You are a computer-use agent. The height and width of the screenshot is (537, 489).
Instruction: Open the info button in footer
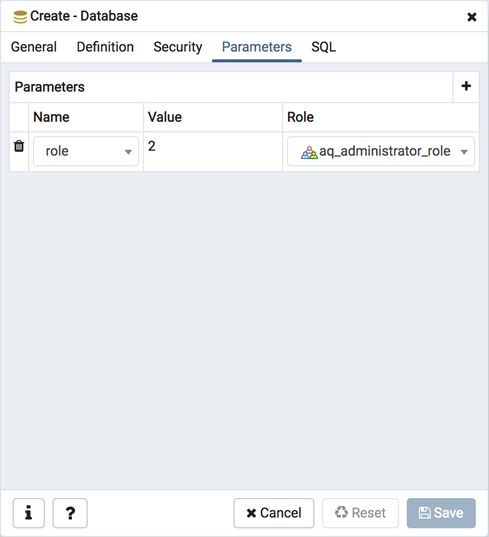coord(29,513)
